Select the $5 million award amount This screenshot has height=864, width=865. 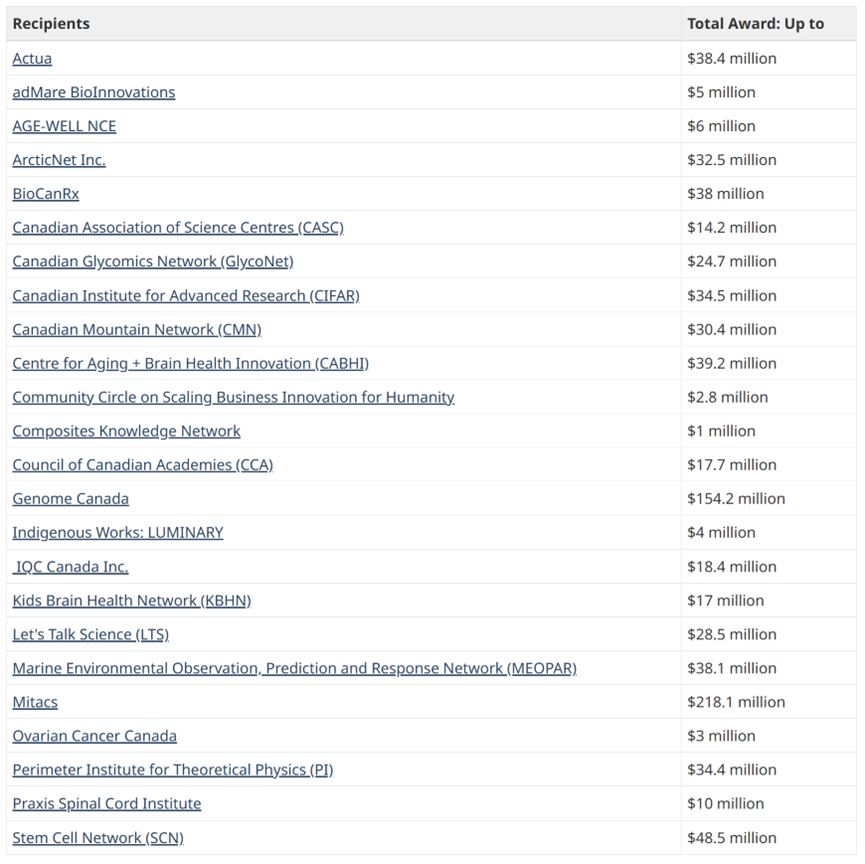(x=722, y=92)
